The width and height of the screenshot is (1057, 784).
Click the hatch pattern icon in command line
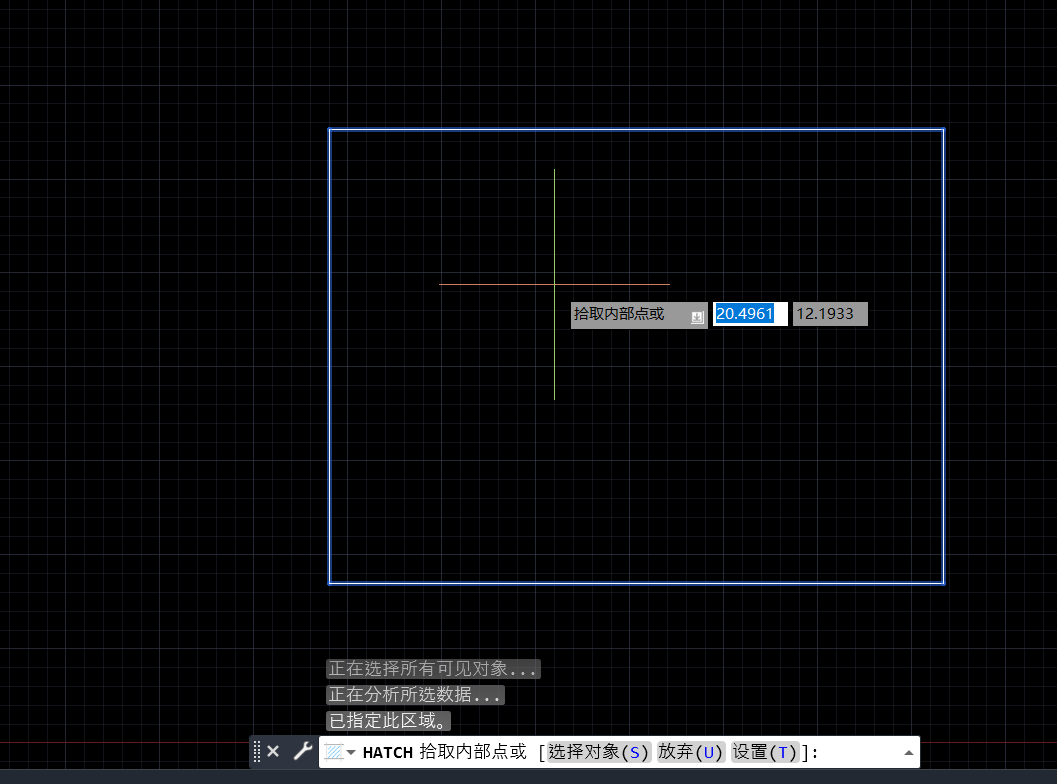point(333,752)
